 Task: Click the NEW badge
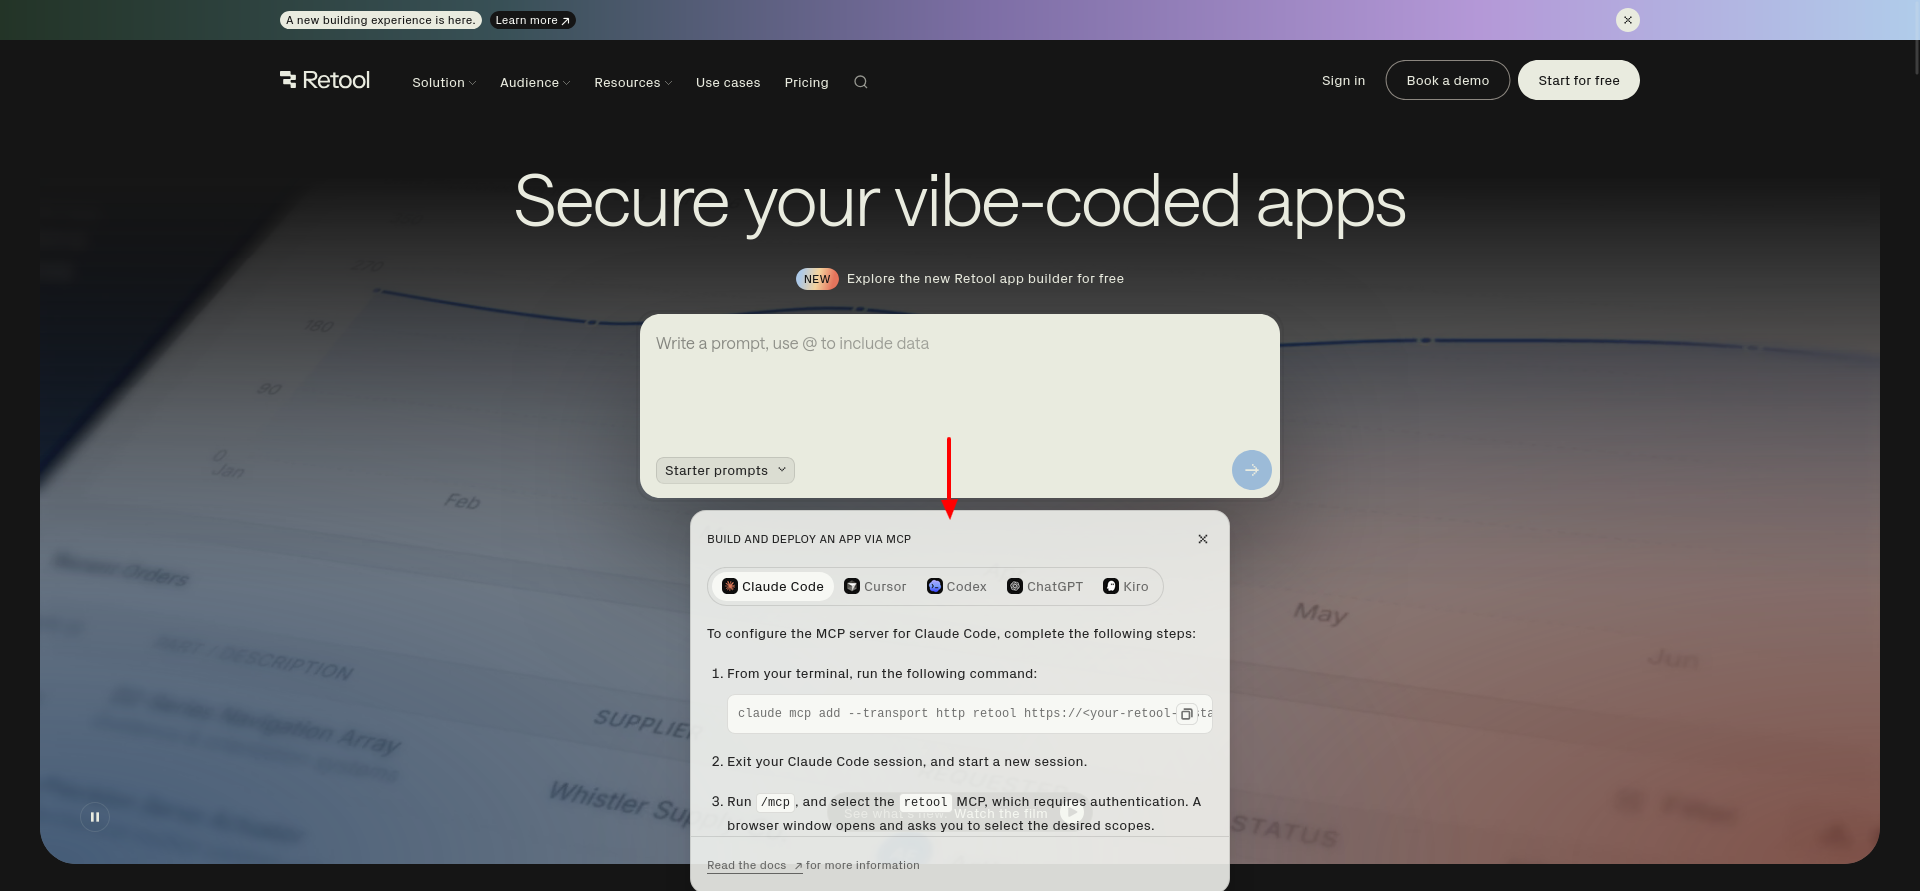click(x=817, y=279)
